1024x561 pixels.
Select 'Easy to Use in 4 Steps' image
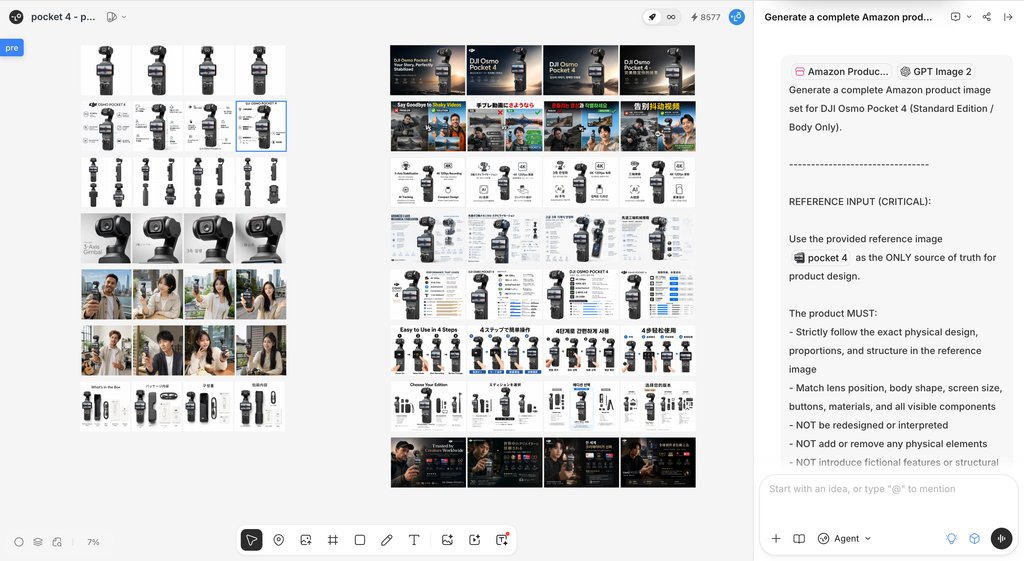click(428, 350)
